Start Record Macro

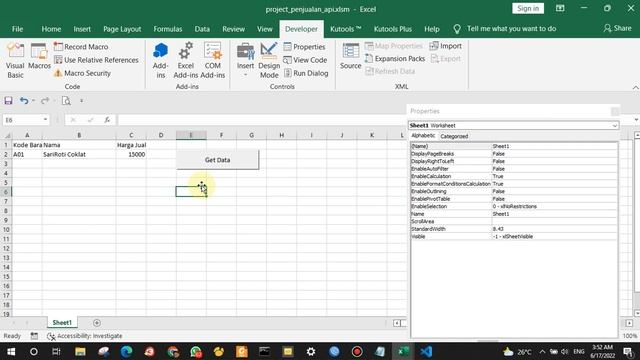pos(81,47)
